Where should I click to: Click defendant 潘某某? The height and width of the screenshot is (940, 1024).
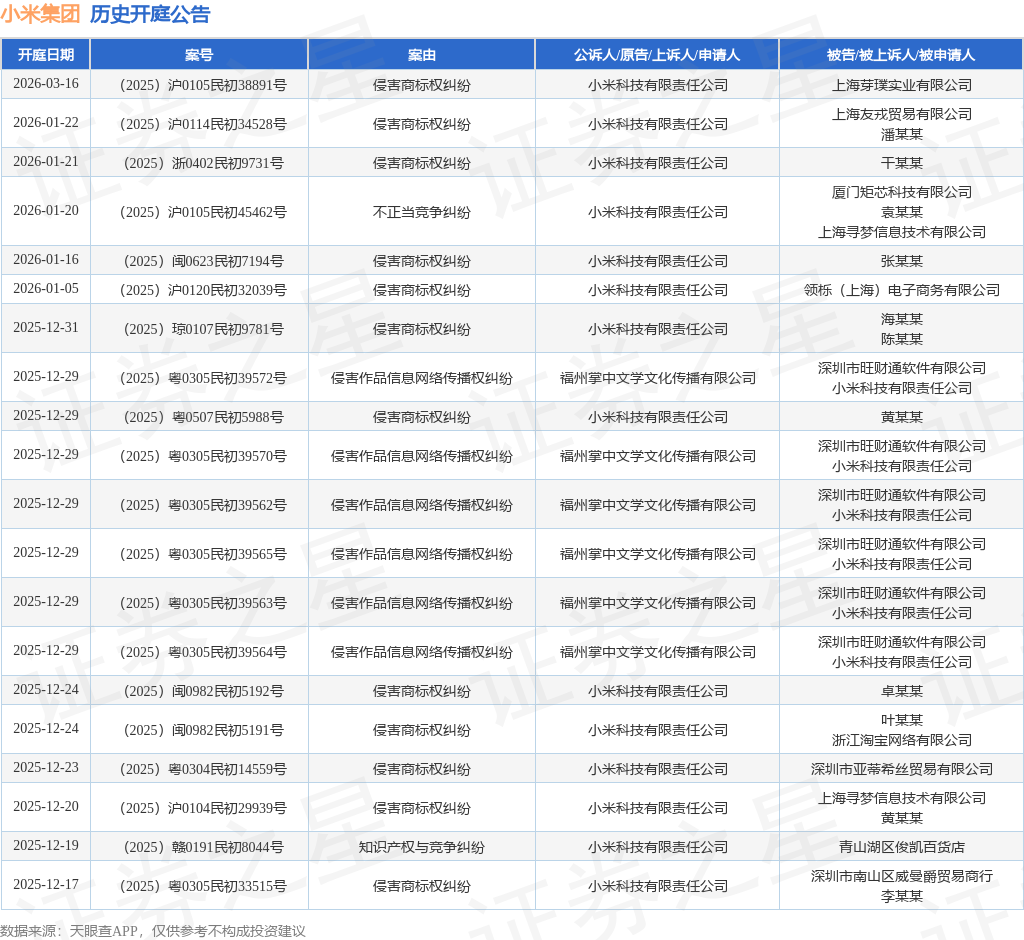coord(902,134)
